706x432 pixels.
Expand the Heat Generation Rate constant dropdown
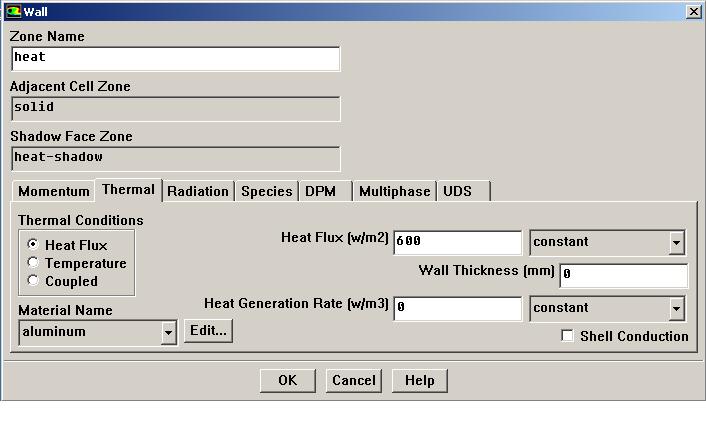pyautogui.click(x=677, y=309)
